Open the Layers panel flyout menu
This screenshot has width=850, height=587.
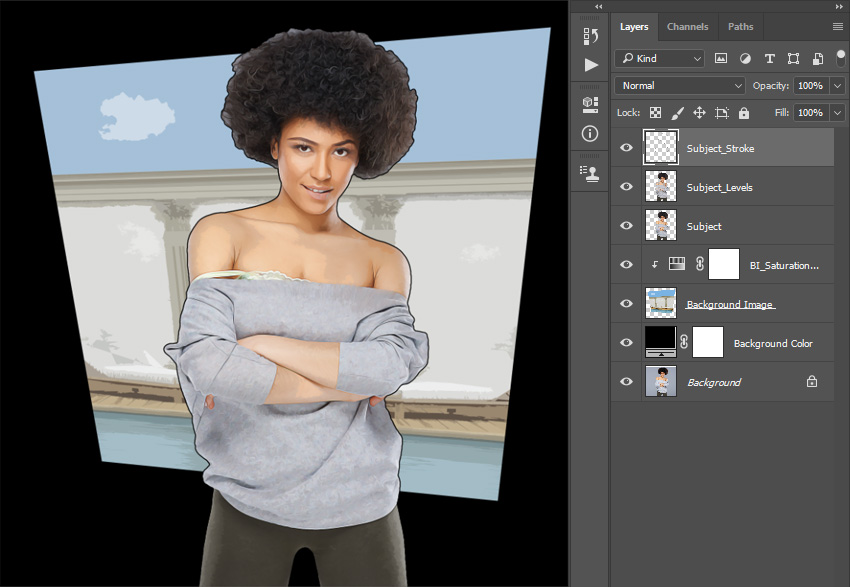[837, 27]
